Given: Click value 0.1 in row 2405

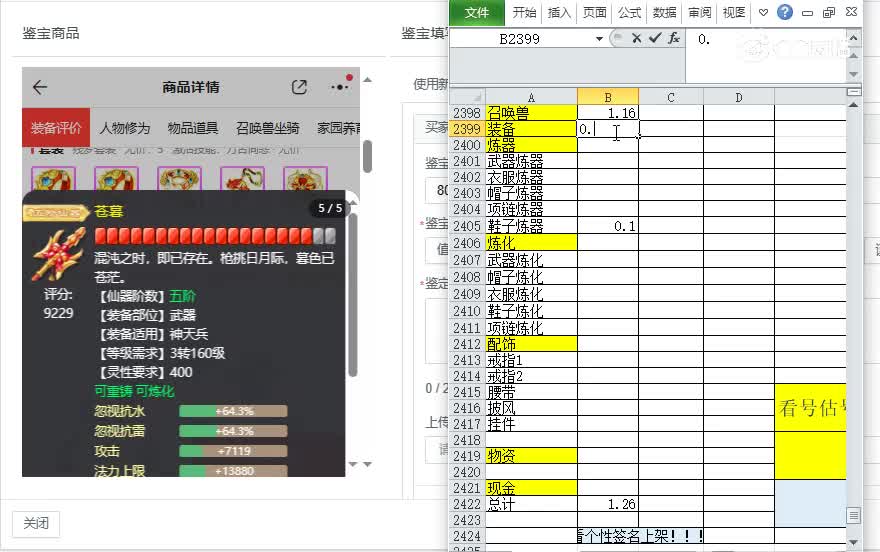Looking at the screenshot, I should [x=608, y=226].
